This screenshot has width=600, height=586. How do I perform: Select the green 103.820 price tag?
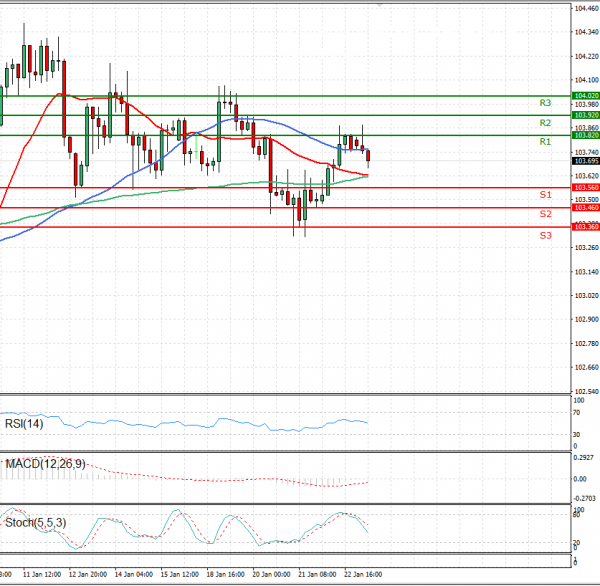coord(586,135)
